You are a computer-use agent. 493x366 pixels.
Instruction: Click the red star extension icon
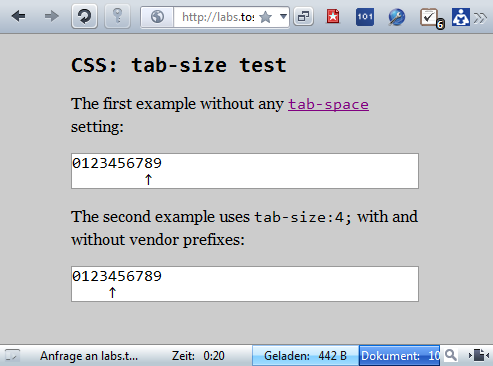tap(333, 16)
